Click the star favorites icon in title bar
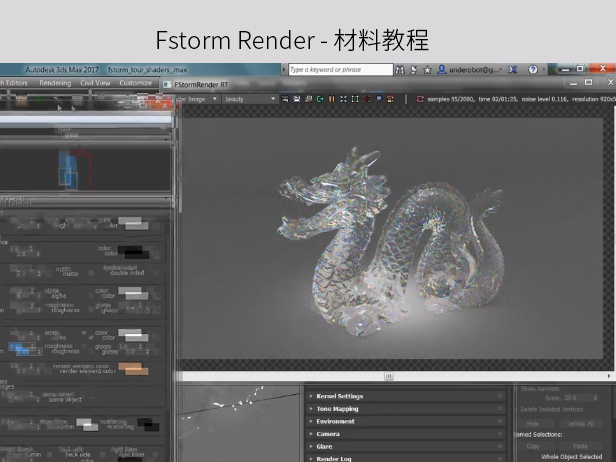616x462 pixels. pyautogui.click(x=427, y=70)
